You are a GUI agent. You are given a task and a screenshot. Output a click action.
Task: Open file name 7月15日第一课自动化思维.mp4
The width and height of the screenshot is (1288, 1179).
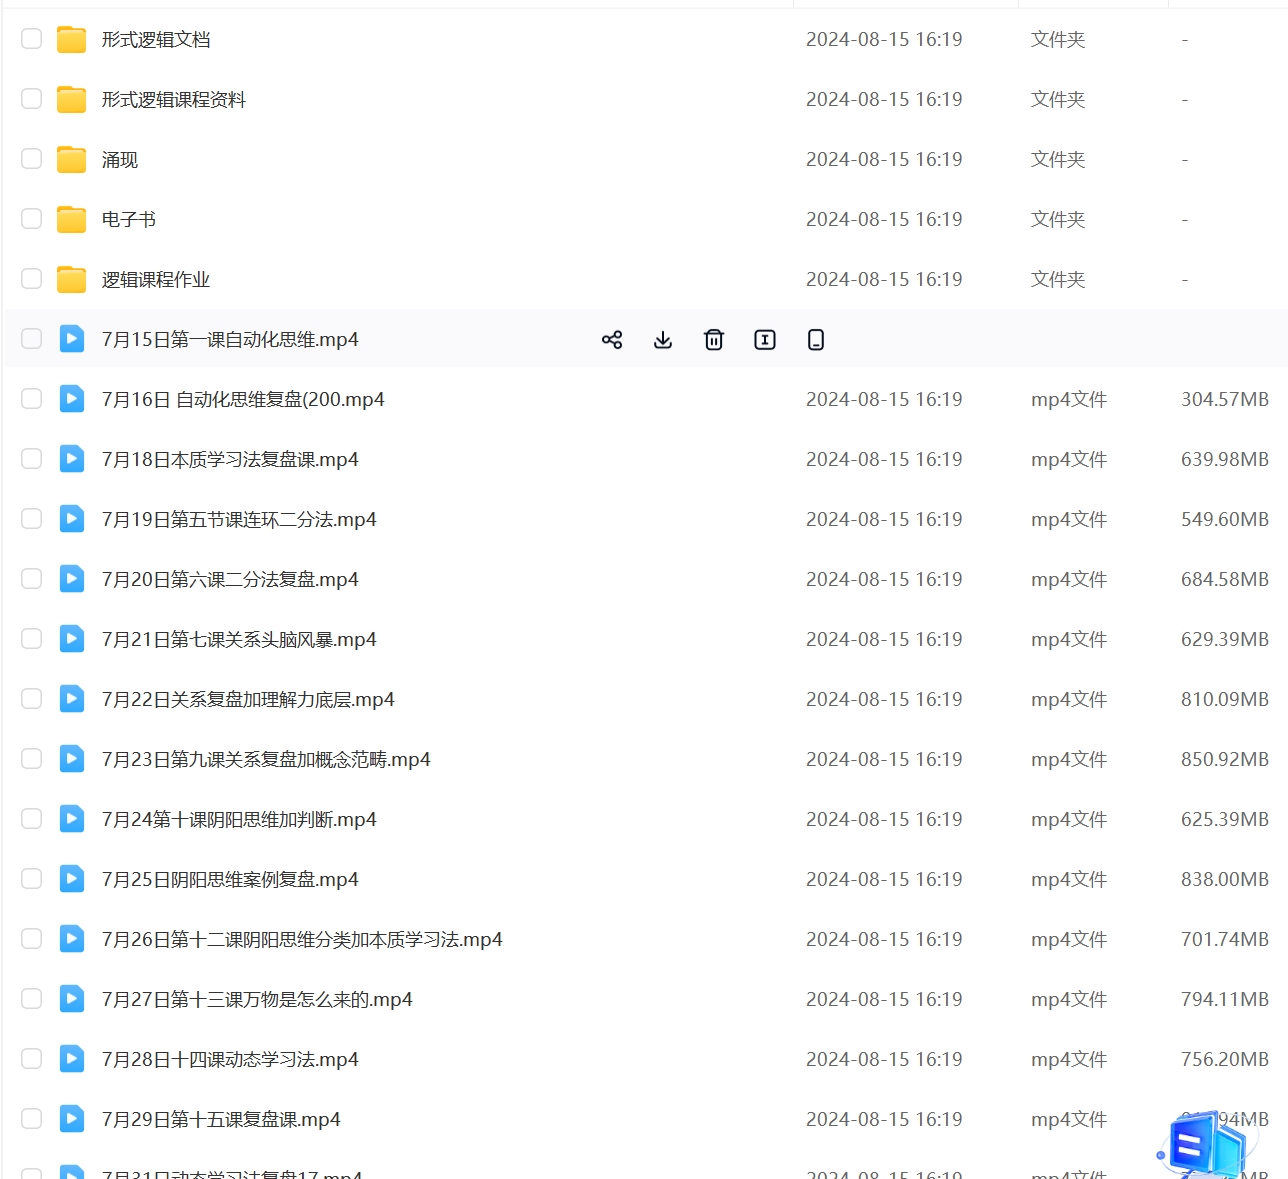tap(230, 340)
